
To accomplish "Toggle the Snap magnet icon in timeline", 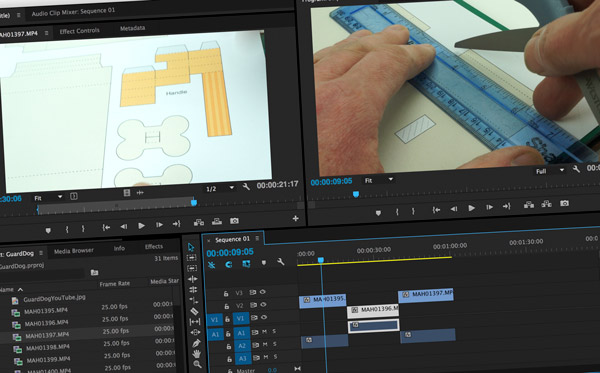I will click(x=228, y=264).
